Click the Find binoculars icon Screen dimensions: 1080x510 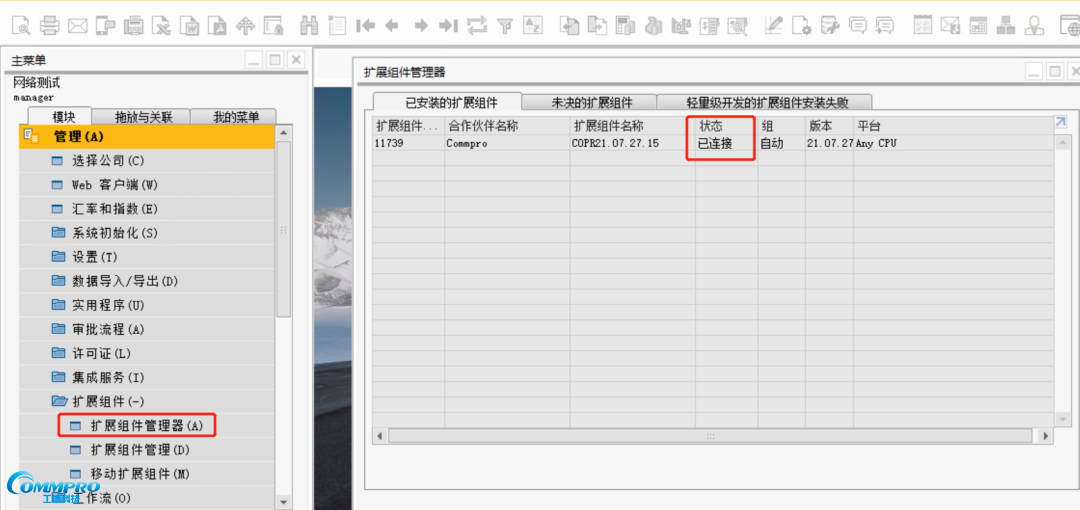[309, 25]
